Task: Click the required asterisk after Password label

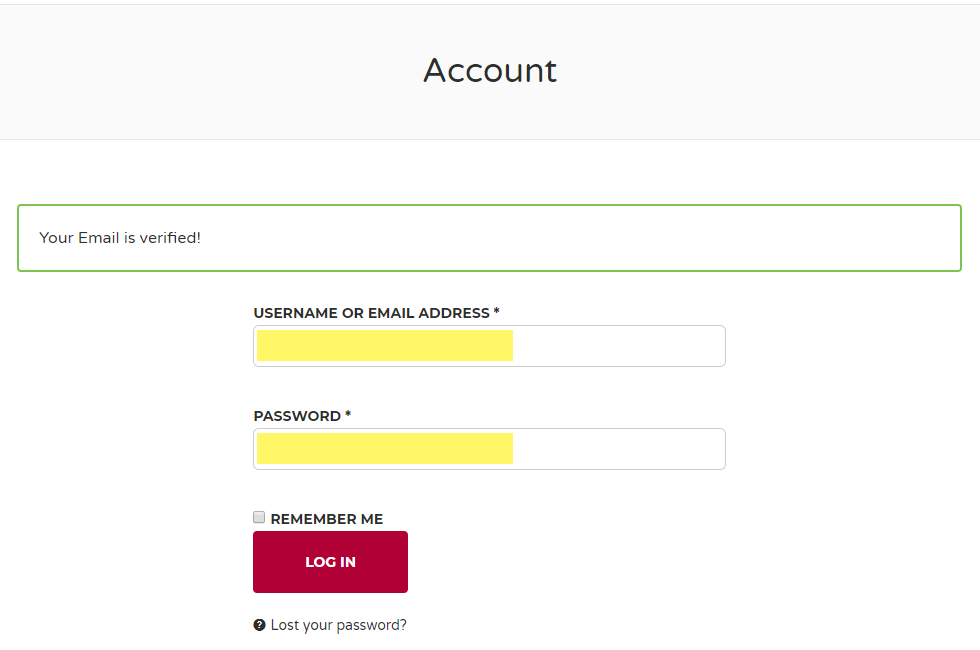Action: click(348, 414)
